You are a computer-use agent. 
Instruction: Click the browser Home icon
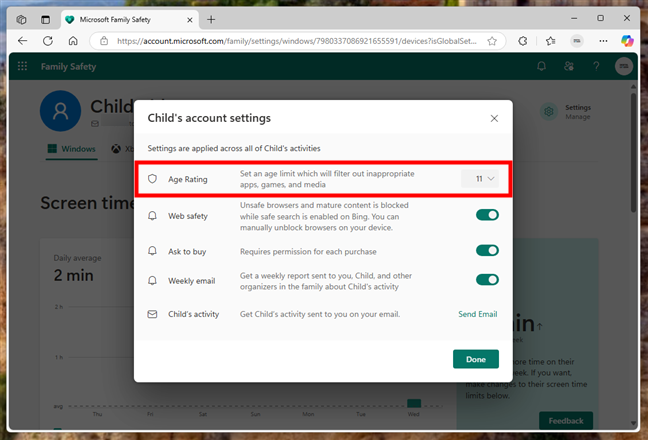pos(73,41)
